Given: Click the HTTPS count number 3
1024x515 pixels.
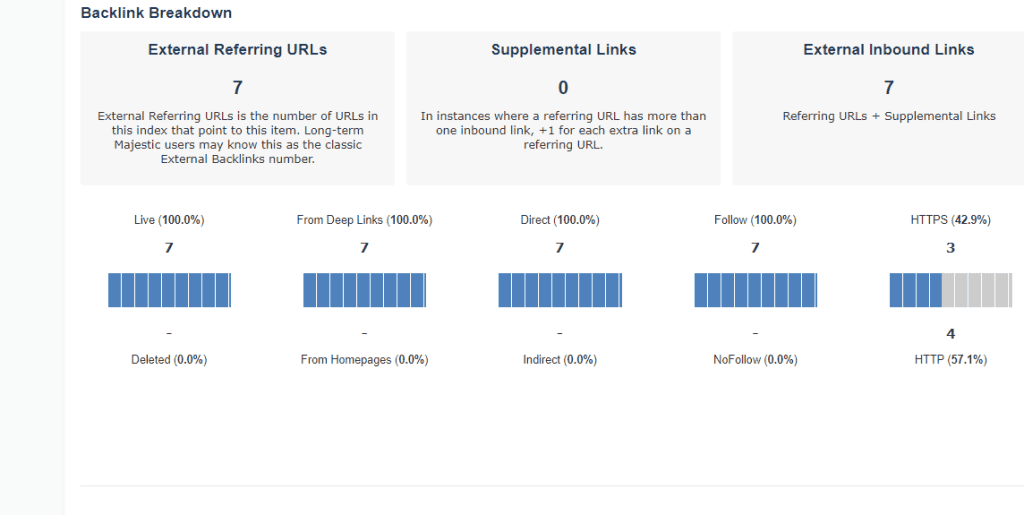Looking at the screenshot, I should pyautogui.click(x=951, y=248).
